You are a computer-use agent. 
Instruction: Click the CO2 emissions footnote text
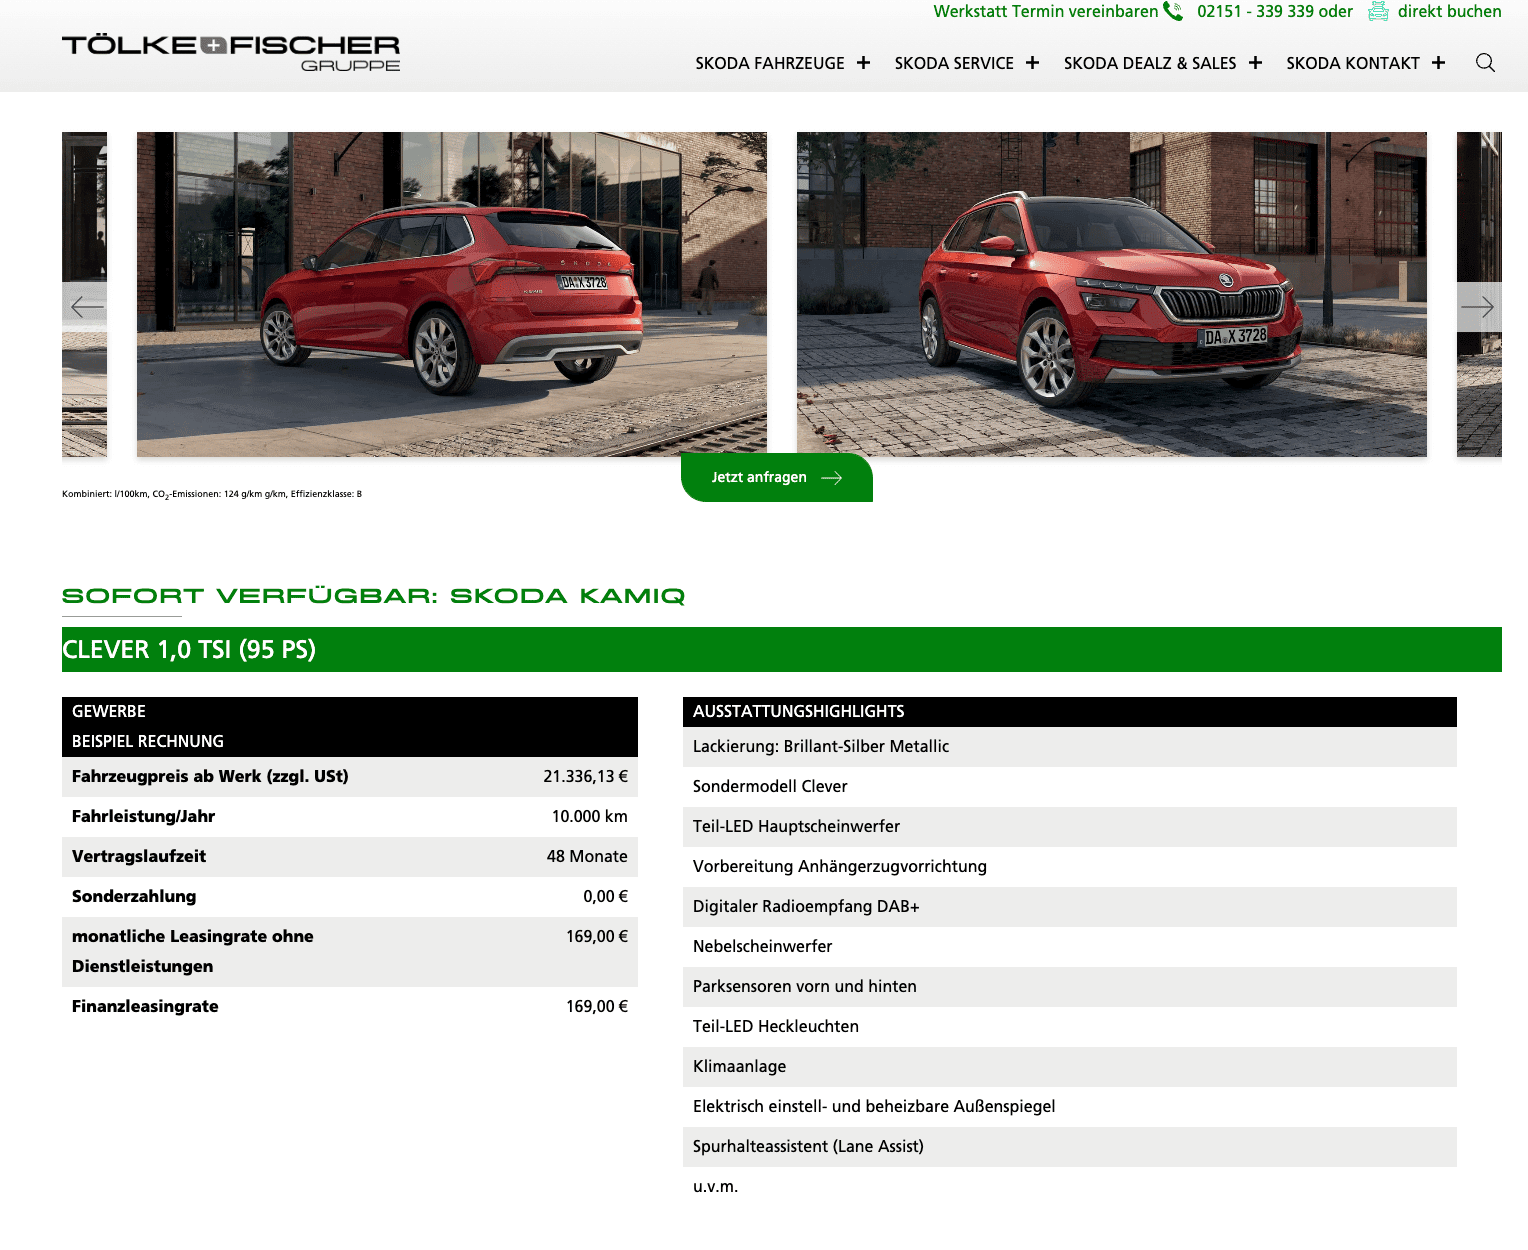[212, 494]
